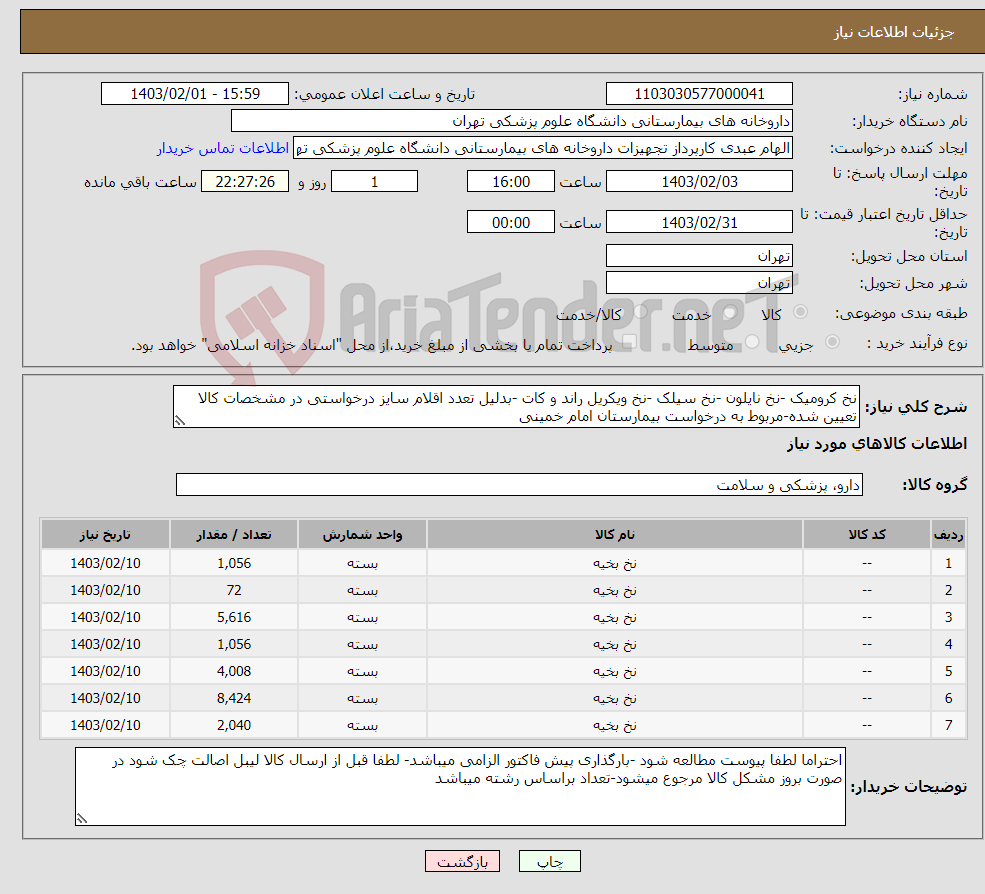
Task: Click the response deadline date 1403/02/03
Action: pyautogui.click(x=699, y=182)
